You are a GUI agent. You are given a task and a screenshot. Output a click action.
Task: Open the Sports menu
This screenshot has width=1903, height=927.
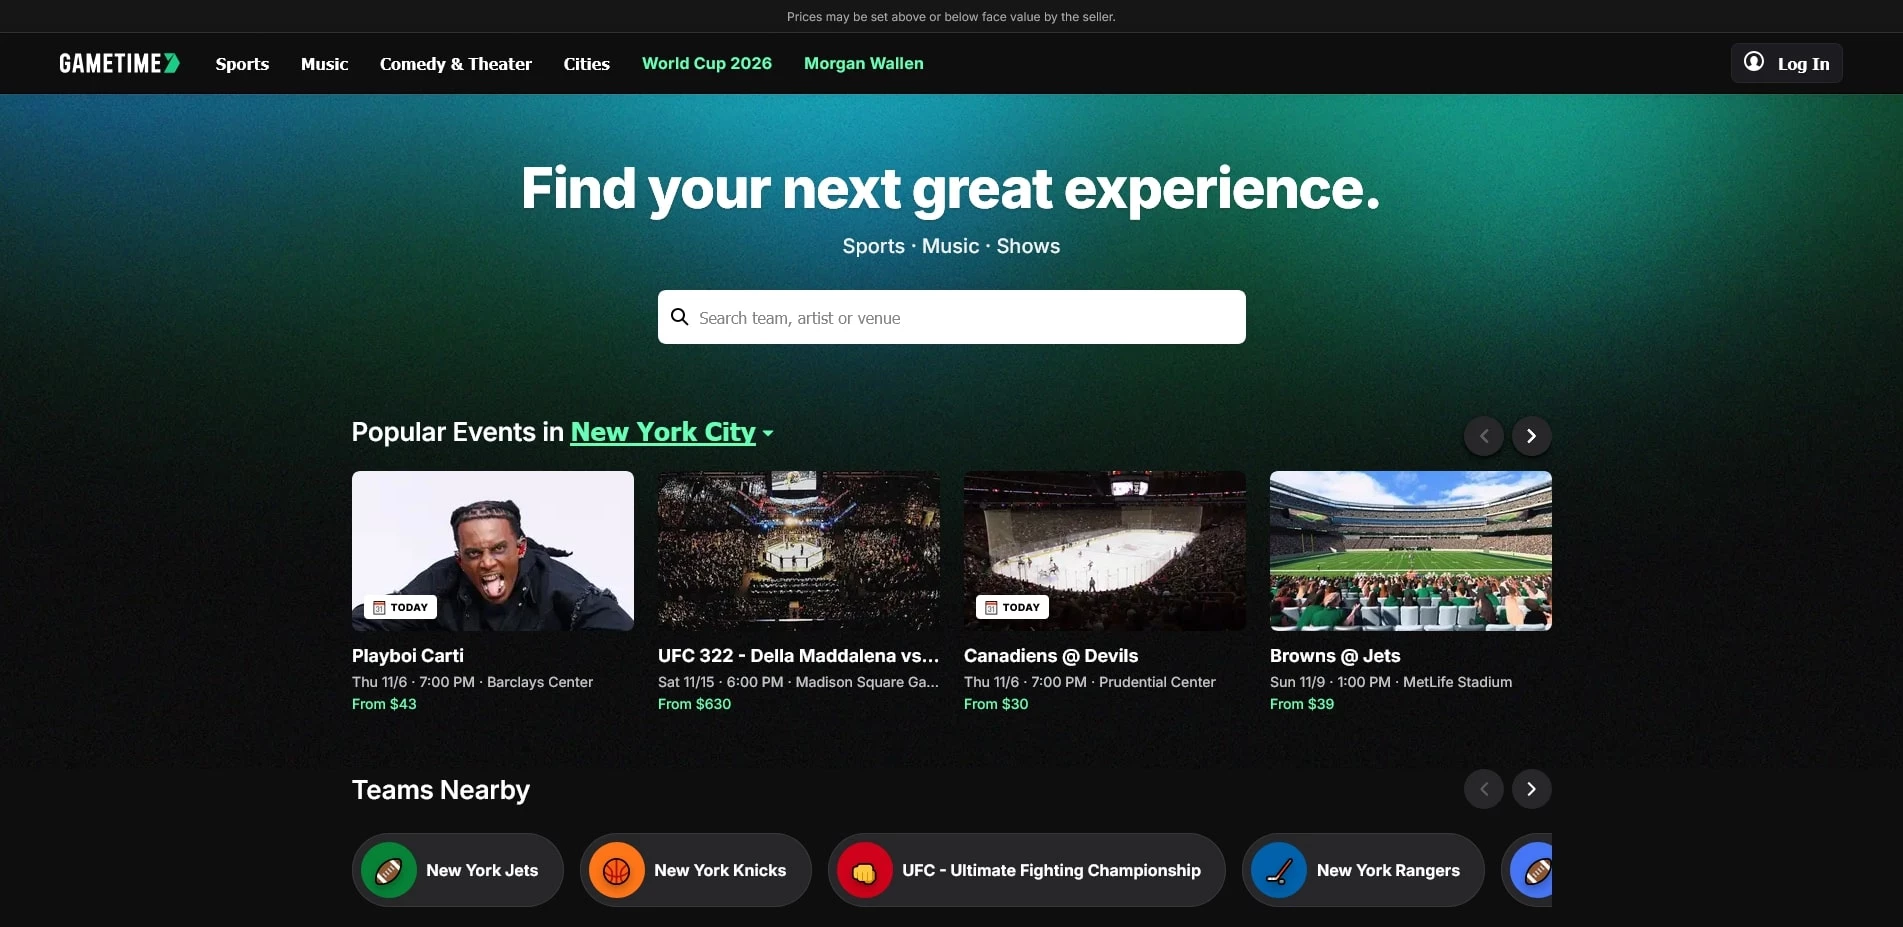(x=242, y=64)
